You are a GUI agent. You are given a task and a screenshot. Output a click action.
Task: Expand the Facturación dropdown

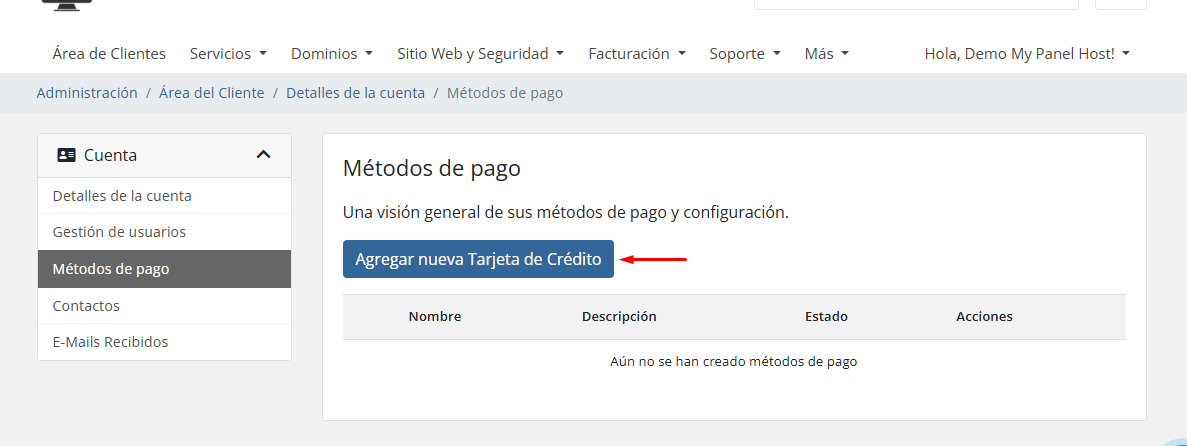coord(636,54)
